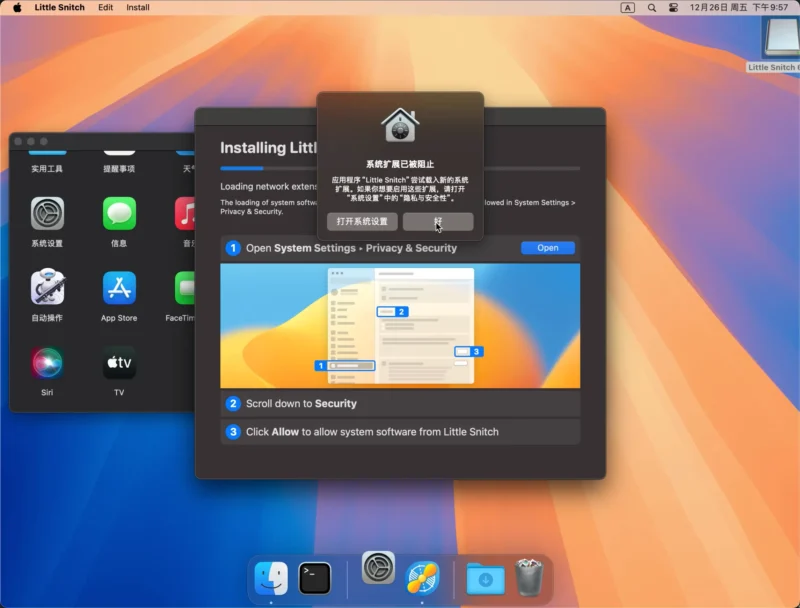
Task: Open Control Center from the menu bar
Action: point(673,7)
